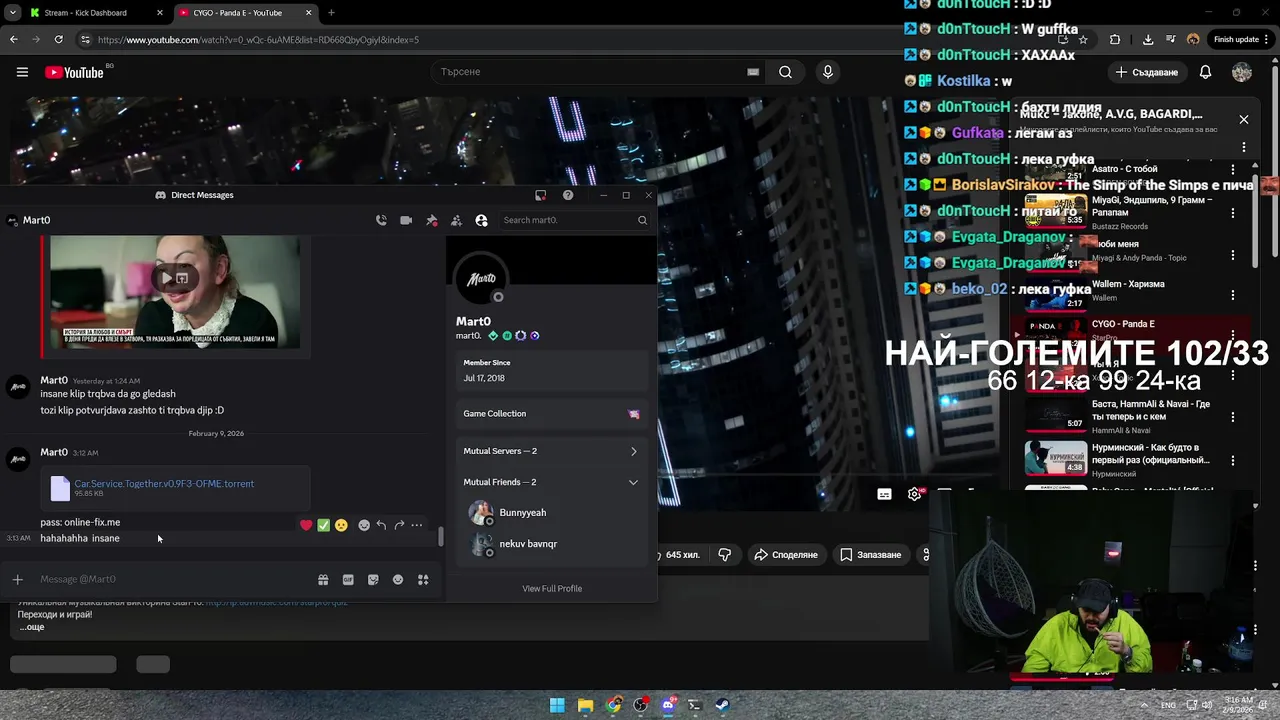The width and height of the screenshot is (1280, 720).
Task: Click the plus attachment button in Discord
Action: [x=17, y=579]
